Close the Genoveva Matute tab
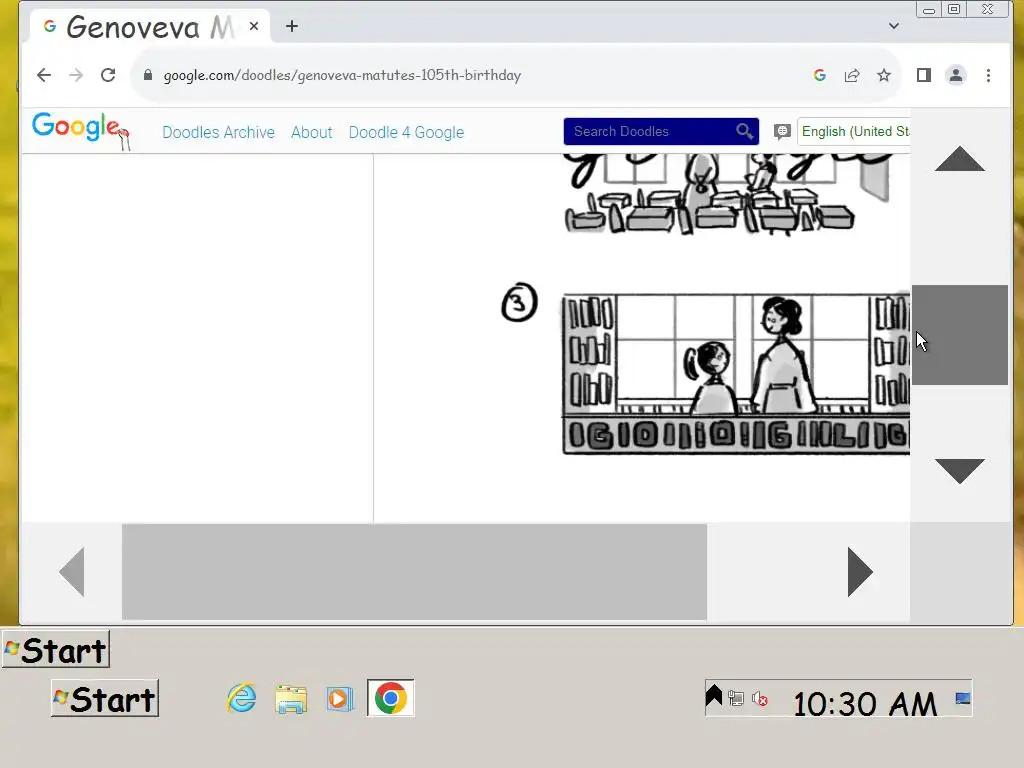The width and height of the screenshot is (1024, 768). 254,26
